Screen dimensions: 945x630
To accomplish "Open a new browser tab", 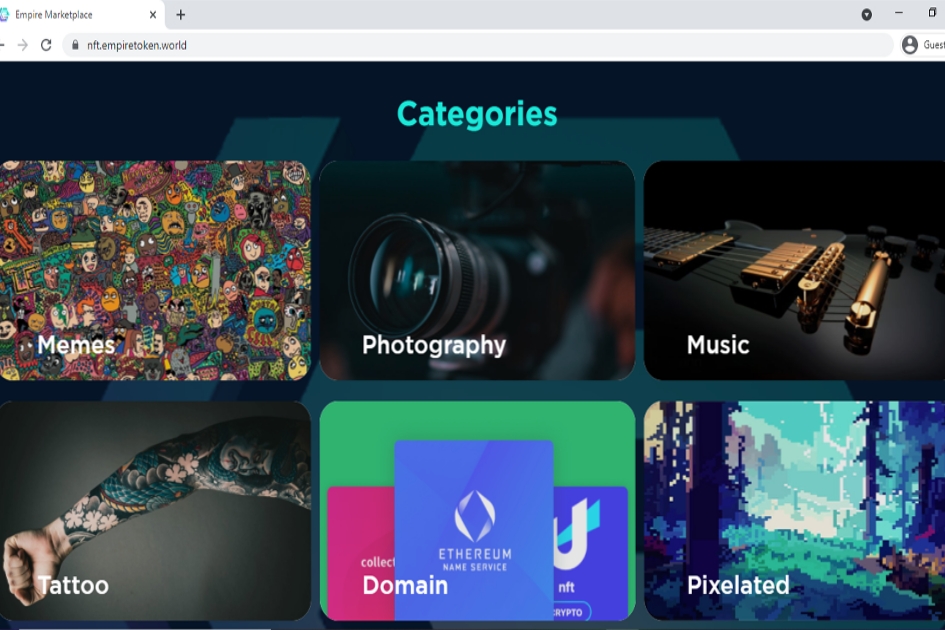I will coord(180,15).
